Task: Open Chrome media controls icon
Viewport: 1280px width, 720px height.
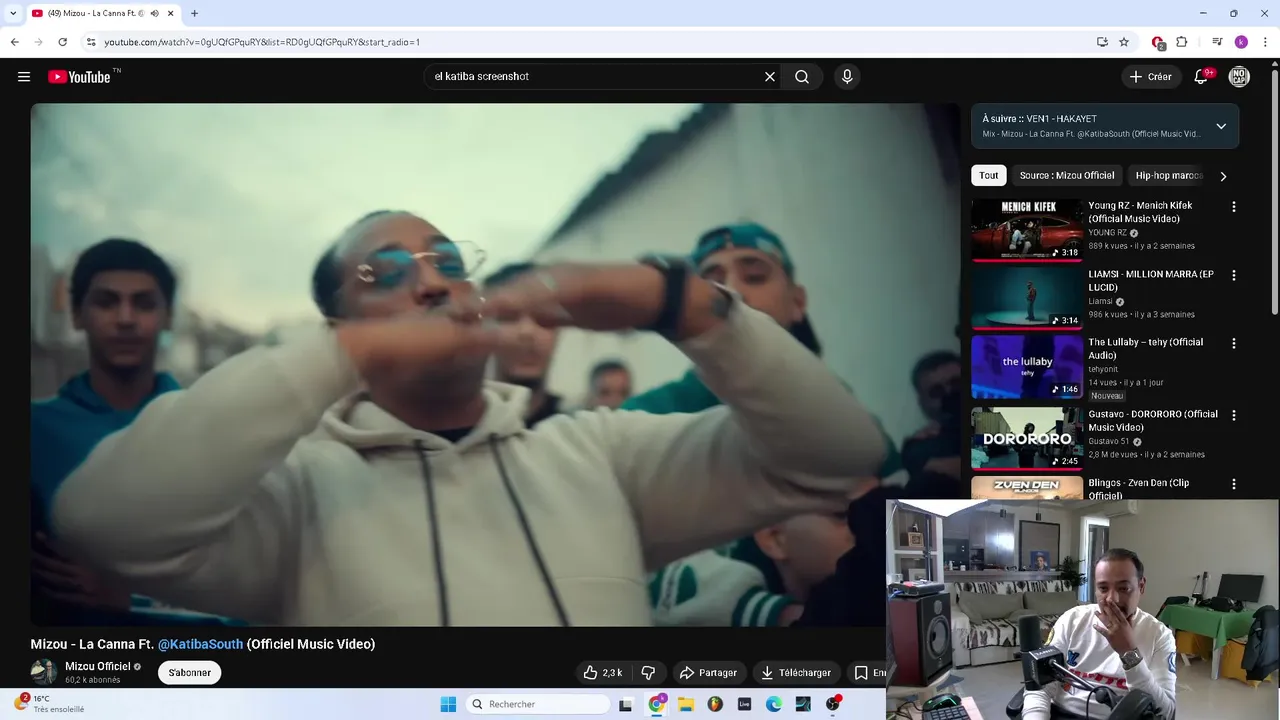Action: [x=1217, y=42]
